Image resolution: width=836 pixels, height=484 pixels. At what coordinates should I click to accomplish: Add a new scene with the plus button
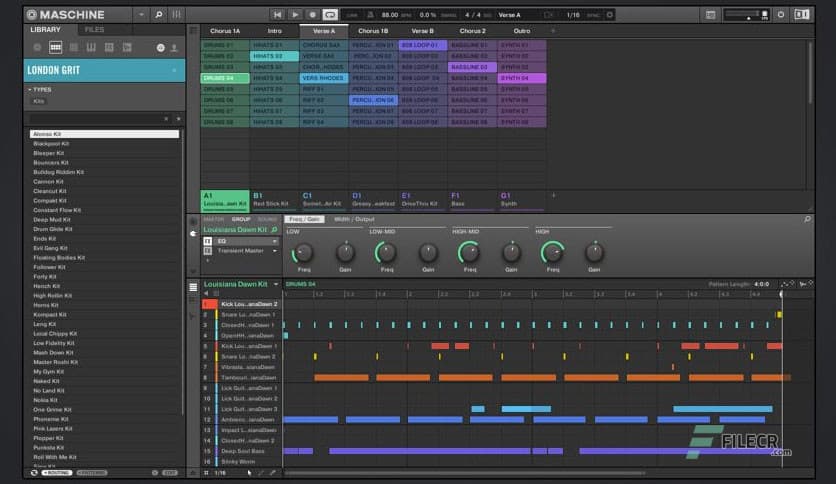pyautogui.click(x=553, y=31)
